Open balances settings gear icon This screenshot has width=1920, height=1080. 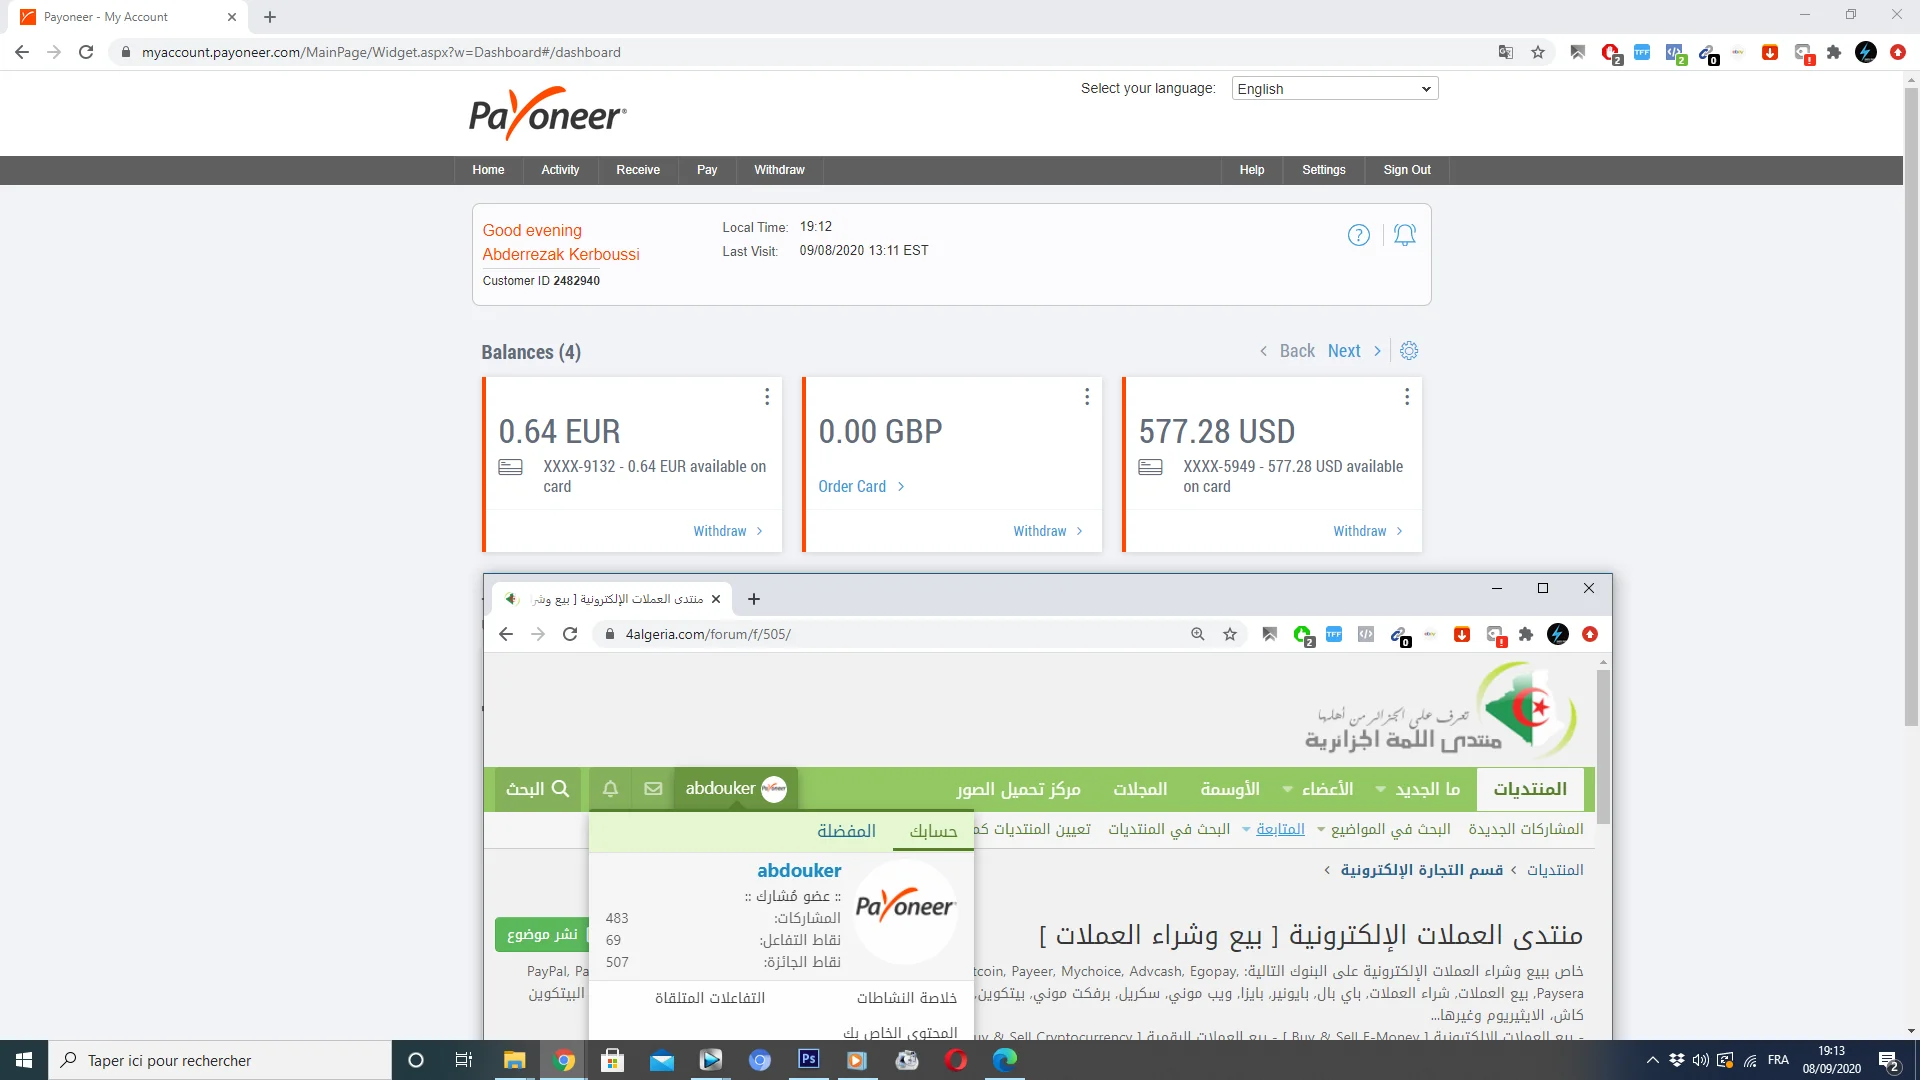(1409, 351)
